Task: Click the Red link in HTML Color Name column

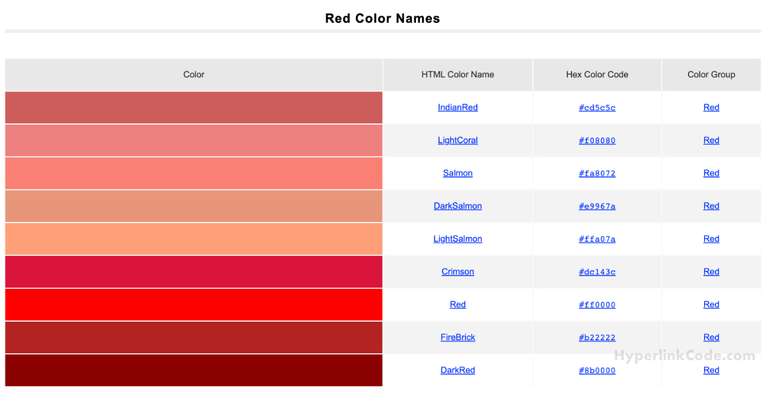Action: click(457, 304)
